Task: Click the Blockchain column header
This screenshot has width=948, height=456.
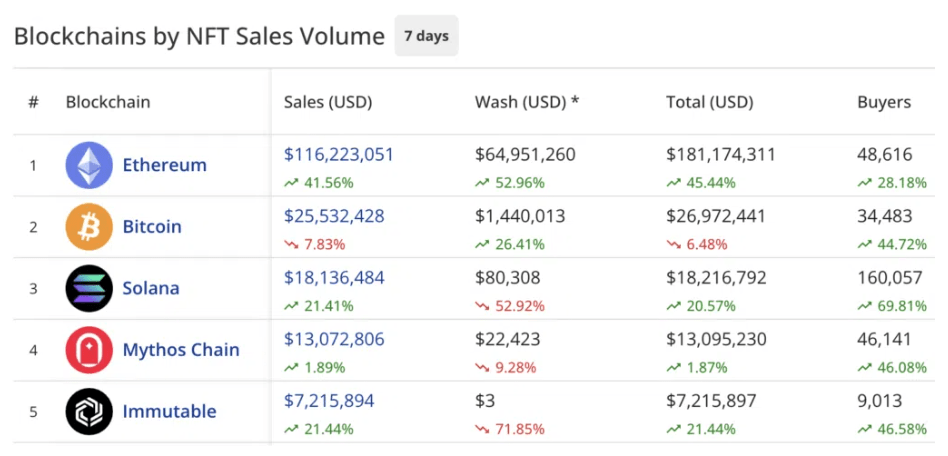Action: tap(108, 102)
